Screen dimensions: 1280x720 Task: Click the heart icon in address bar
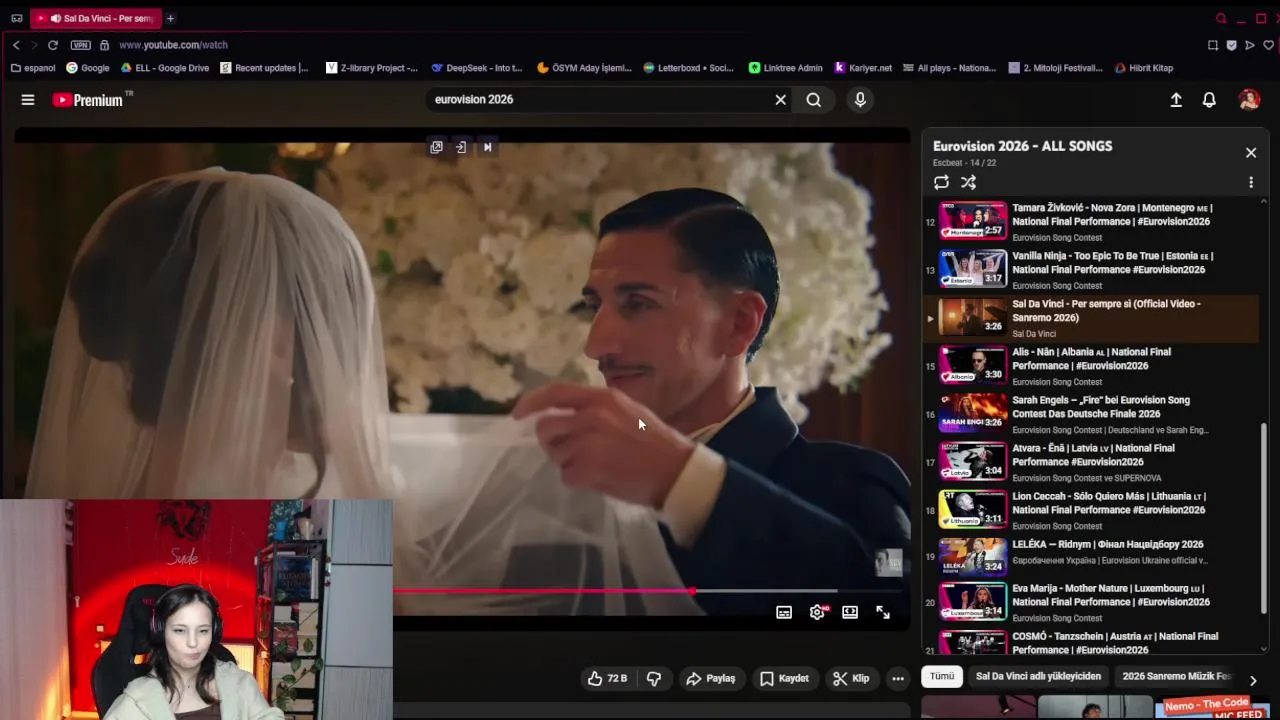(x=1268, y=45)
